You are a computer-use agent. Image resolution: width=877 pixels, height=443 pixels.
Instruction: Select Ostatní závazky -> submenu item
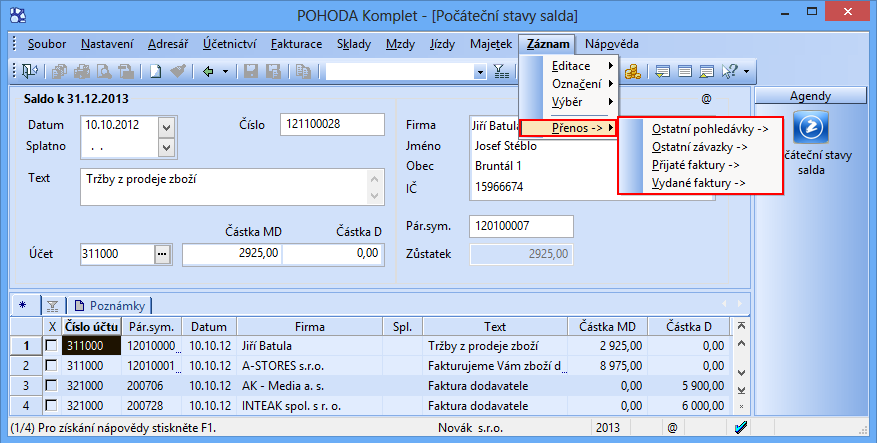point(700,147)
